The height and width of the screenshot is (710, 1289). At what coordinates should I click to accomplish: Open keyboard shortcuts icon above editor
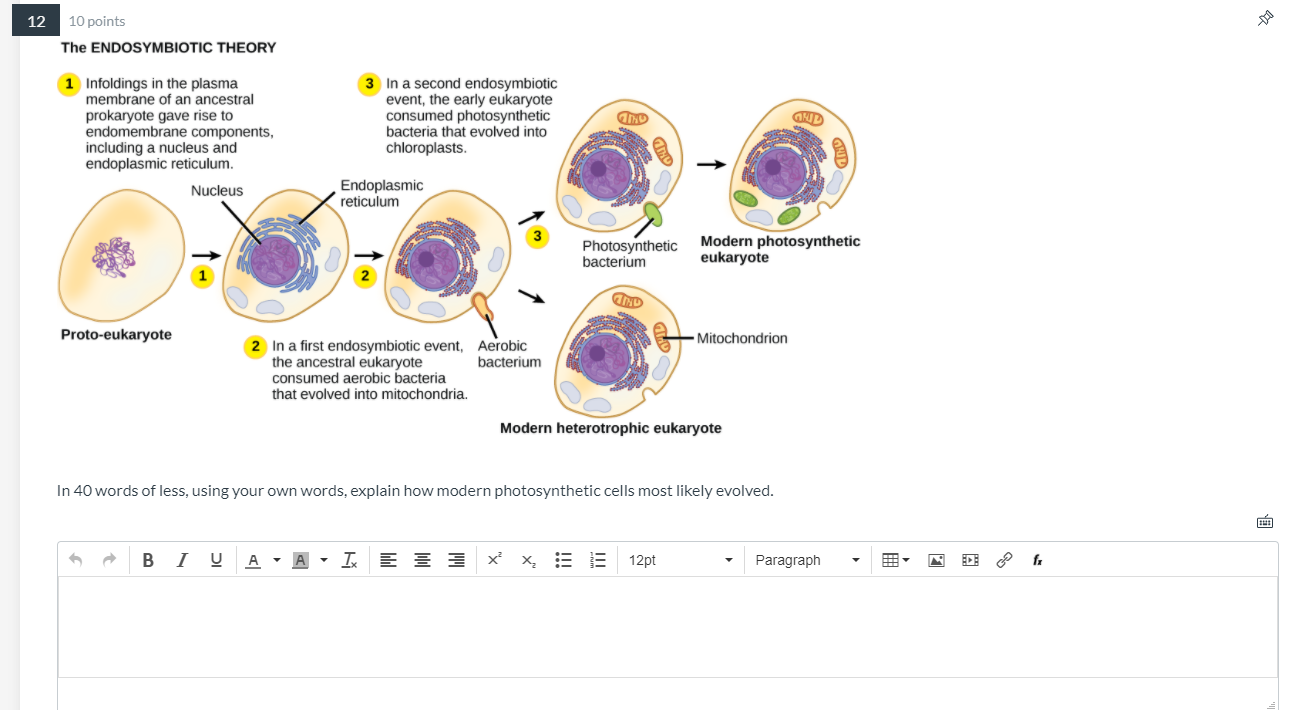click(x=1265, y=521)
